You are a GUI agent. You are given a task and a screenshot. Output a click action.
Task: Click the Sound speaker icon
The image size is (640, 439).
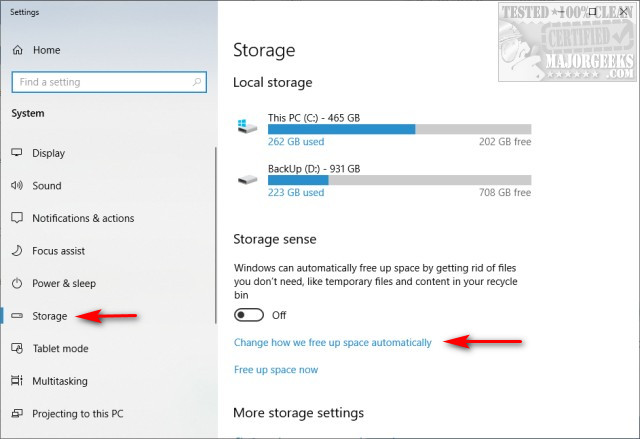pos(17,186)
